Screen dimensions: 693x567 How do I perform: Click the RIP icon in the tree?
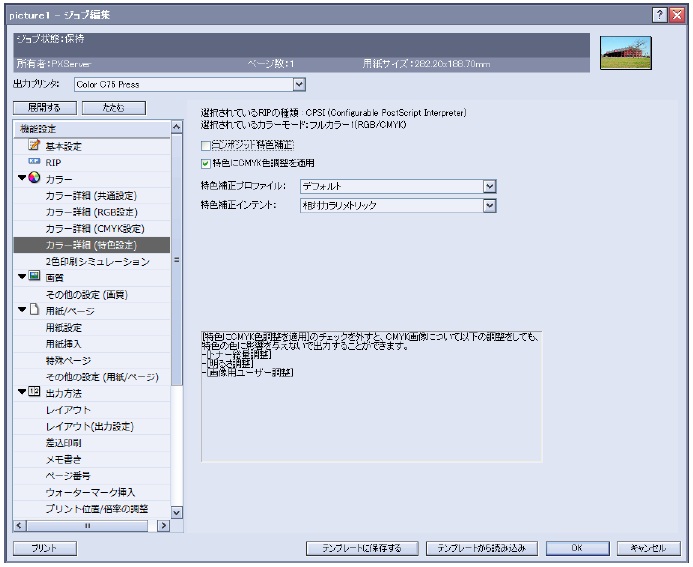[33, 161]
